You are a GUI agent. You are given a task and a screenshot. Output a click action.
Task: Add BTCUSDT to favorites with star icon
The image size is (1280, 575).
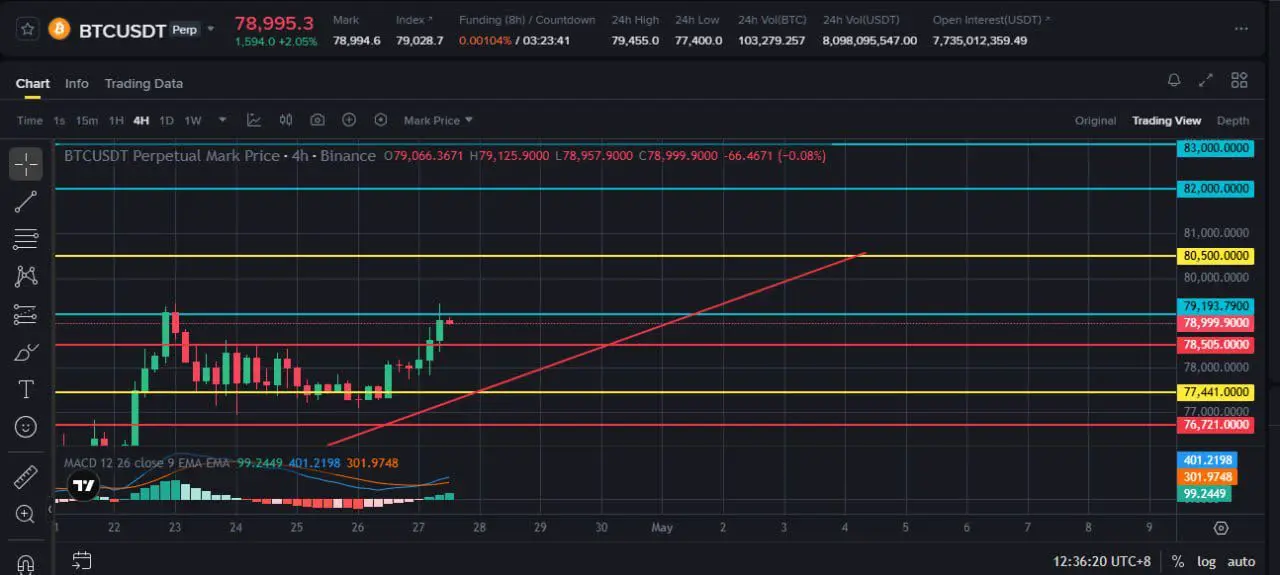[28, 30]
